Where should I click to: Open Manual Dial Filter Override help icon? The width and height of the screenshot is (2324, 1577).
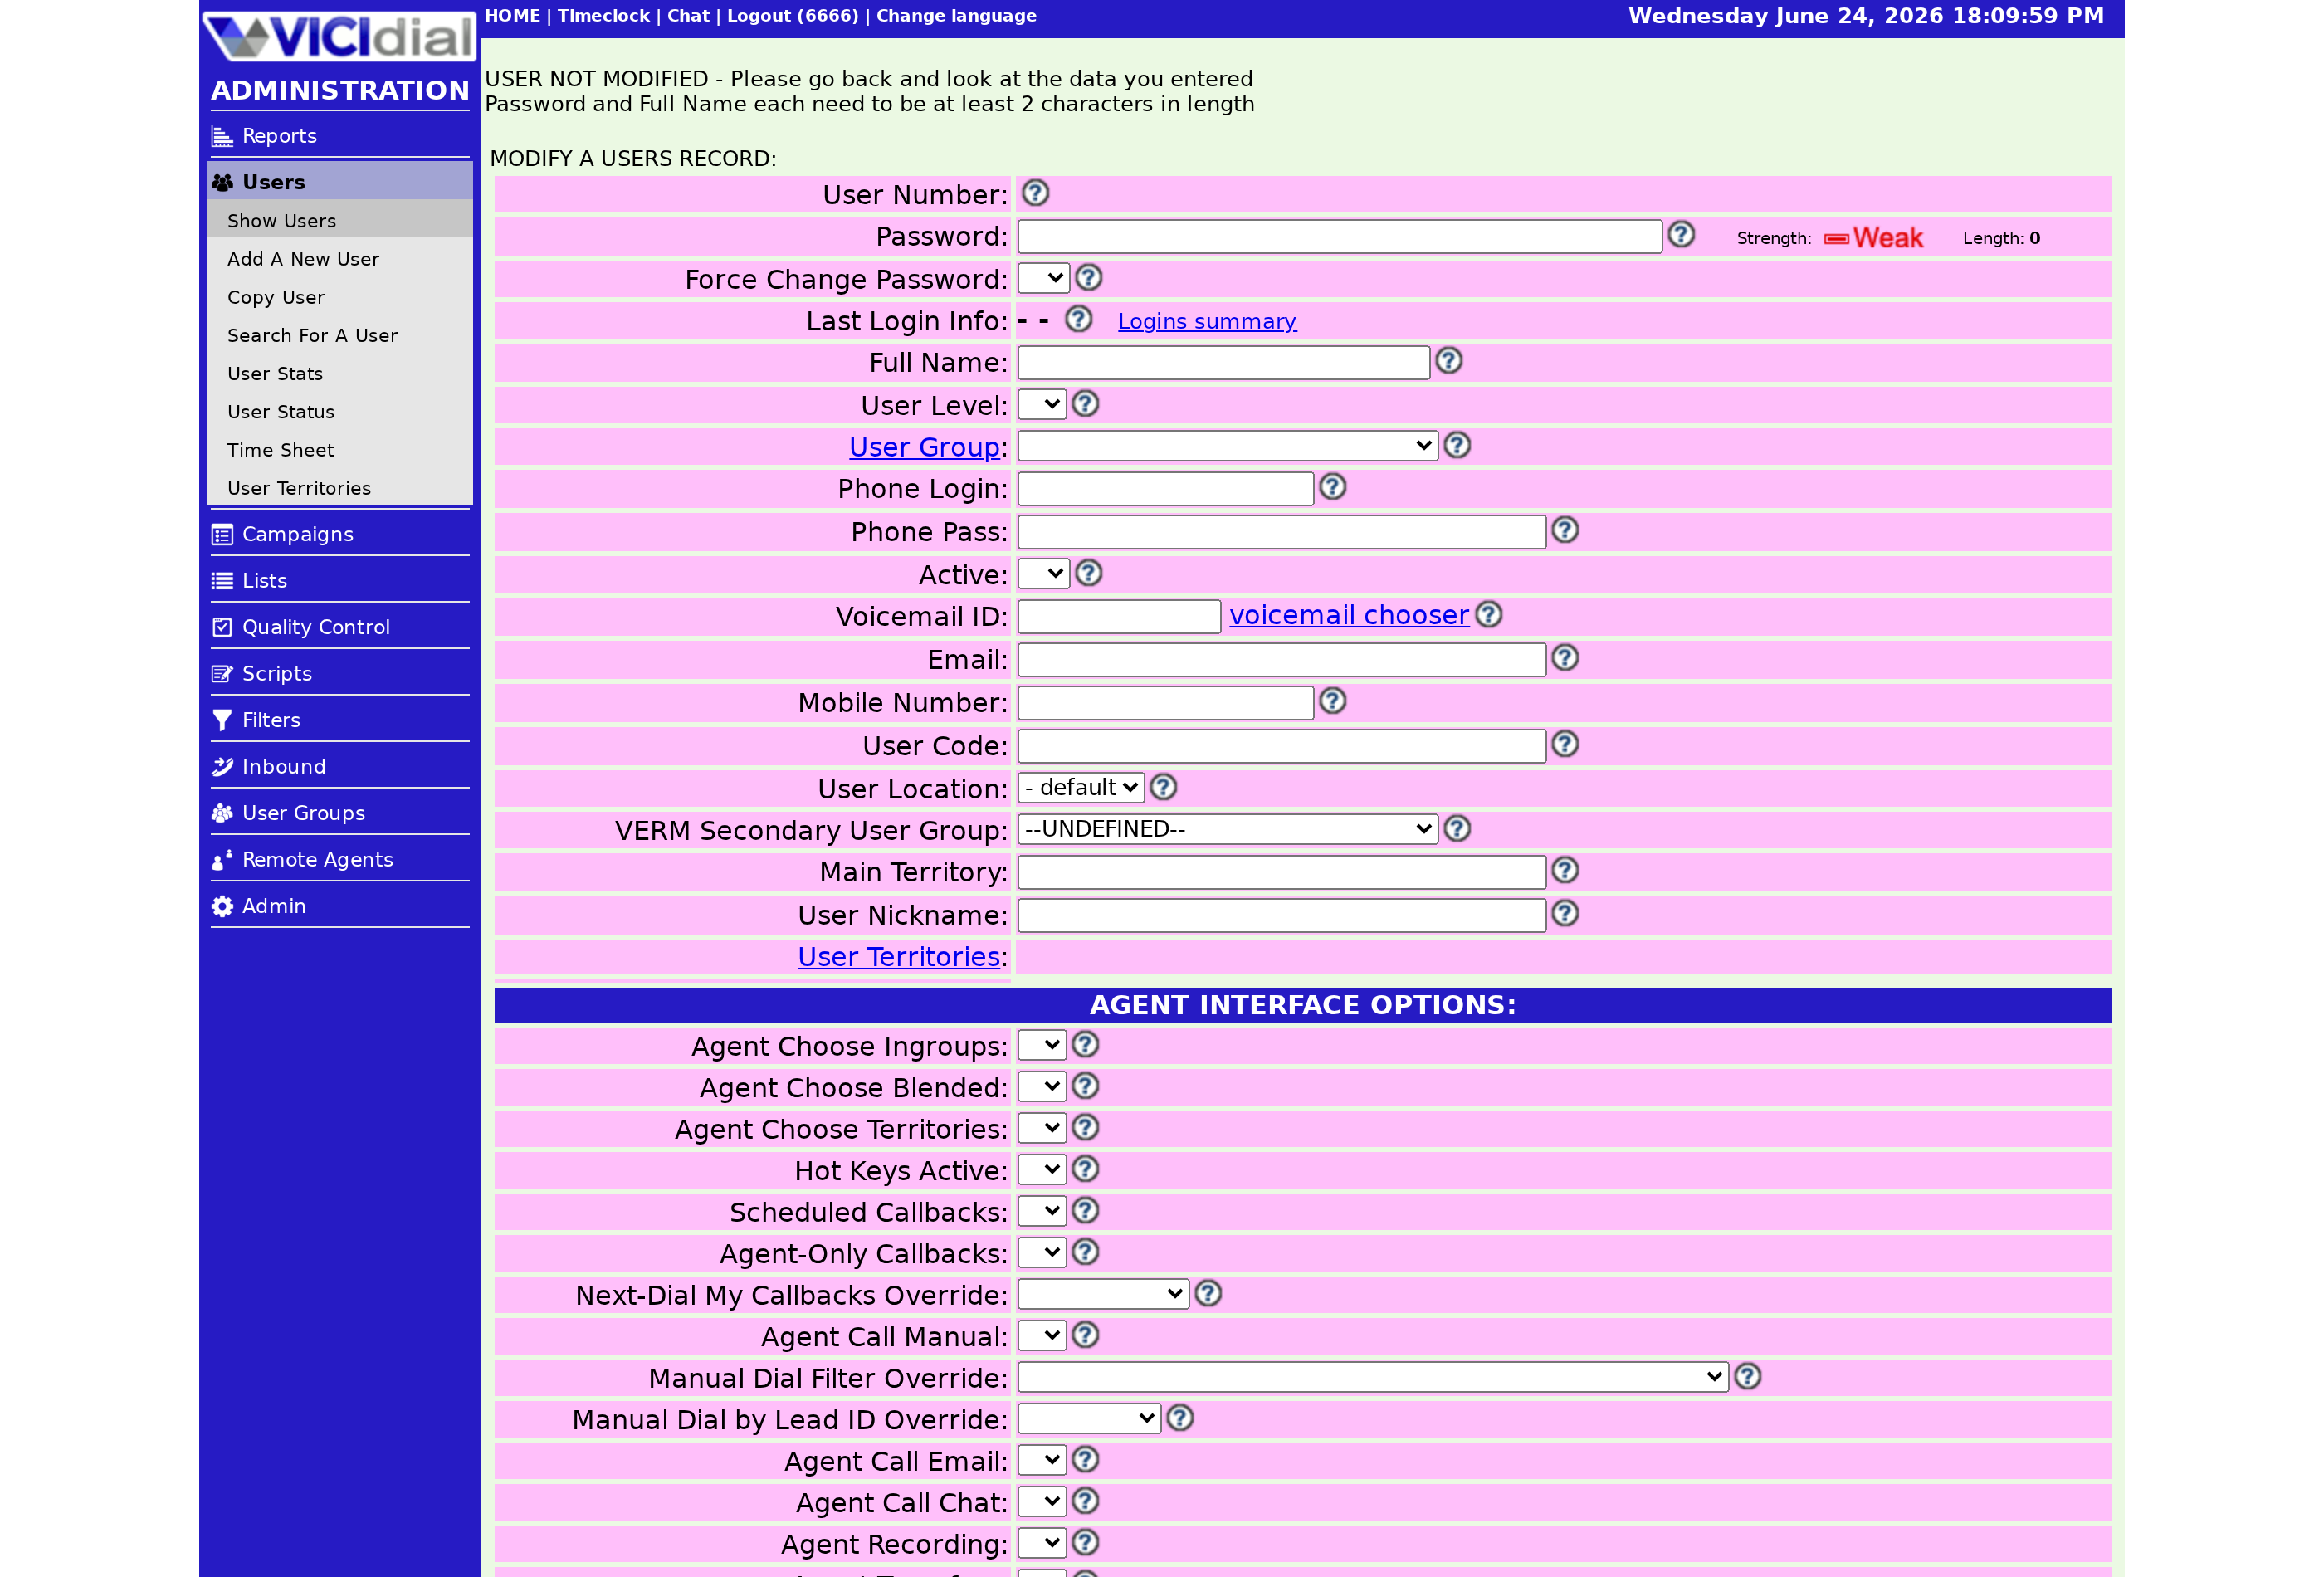coord(1747,1377)
